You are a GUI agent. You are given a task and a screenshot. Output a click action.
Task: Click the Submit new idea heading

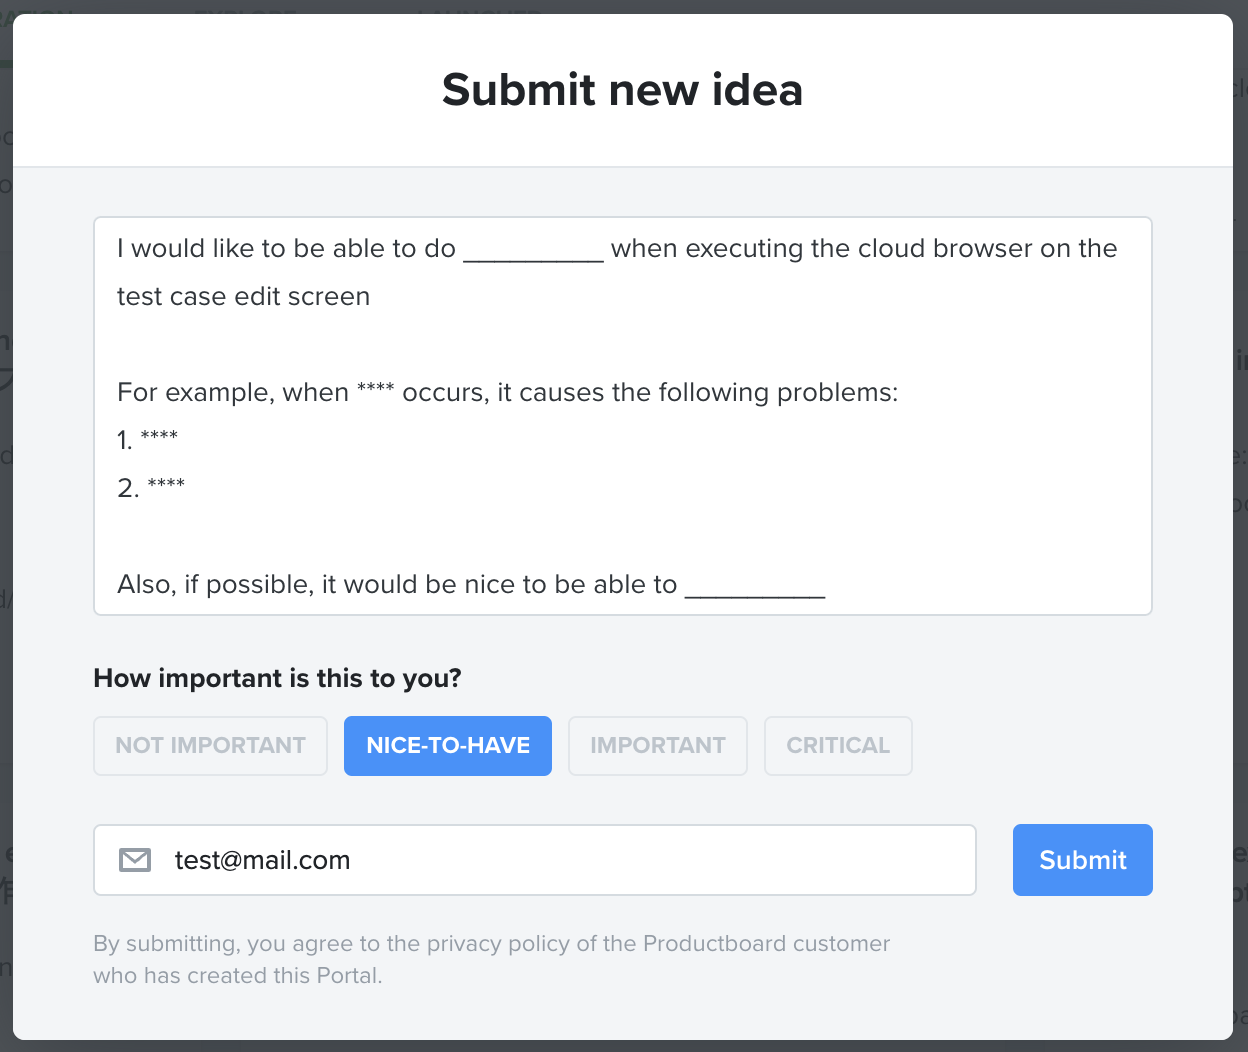pos(622,90)
